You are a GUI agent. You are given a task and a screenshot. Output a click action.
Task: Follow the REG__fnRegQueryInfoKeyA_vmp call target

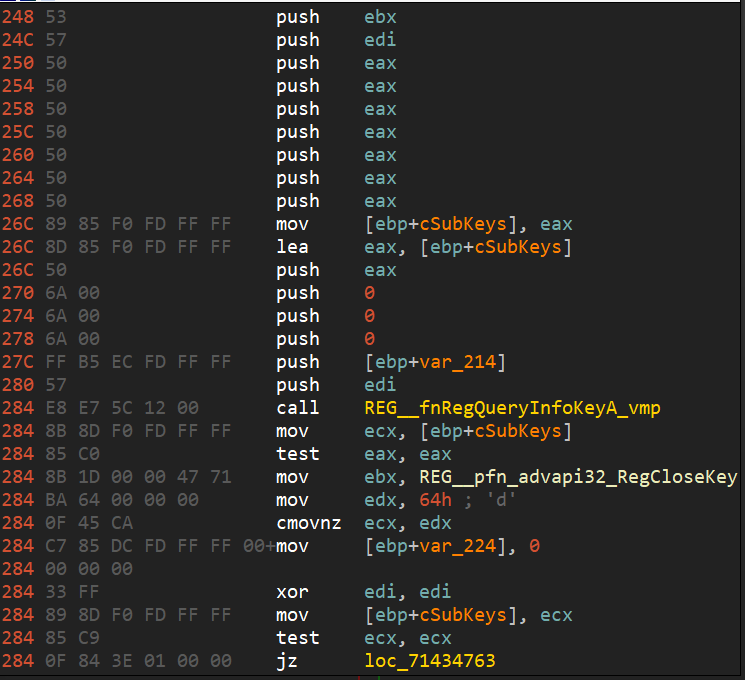click(512, 408)
